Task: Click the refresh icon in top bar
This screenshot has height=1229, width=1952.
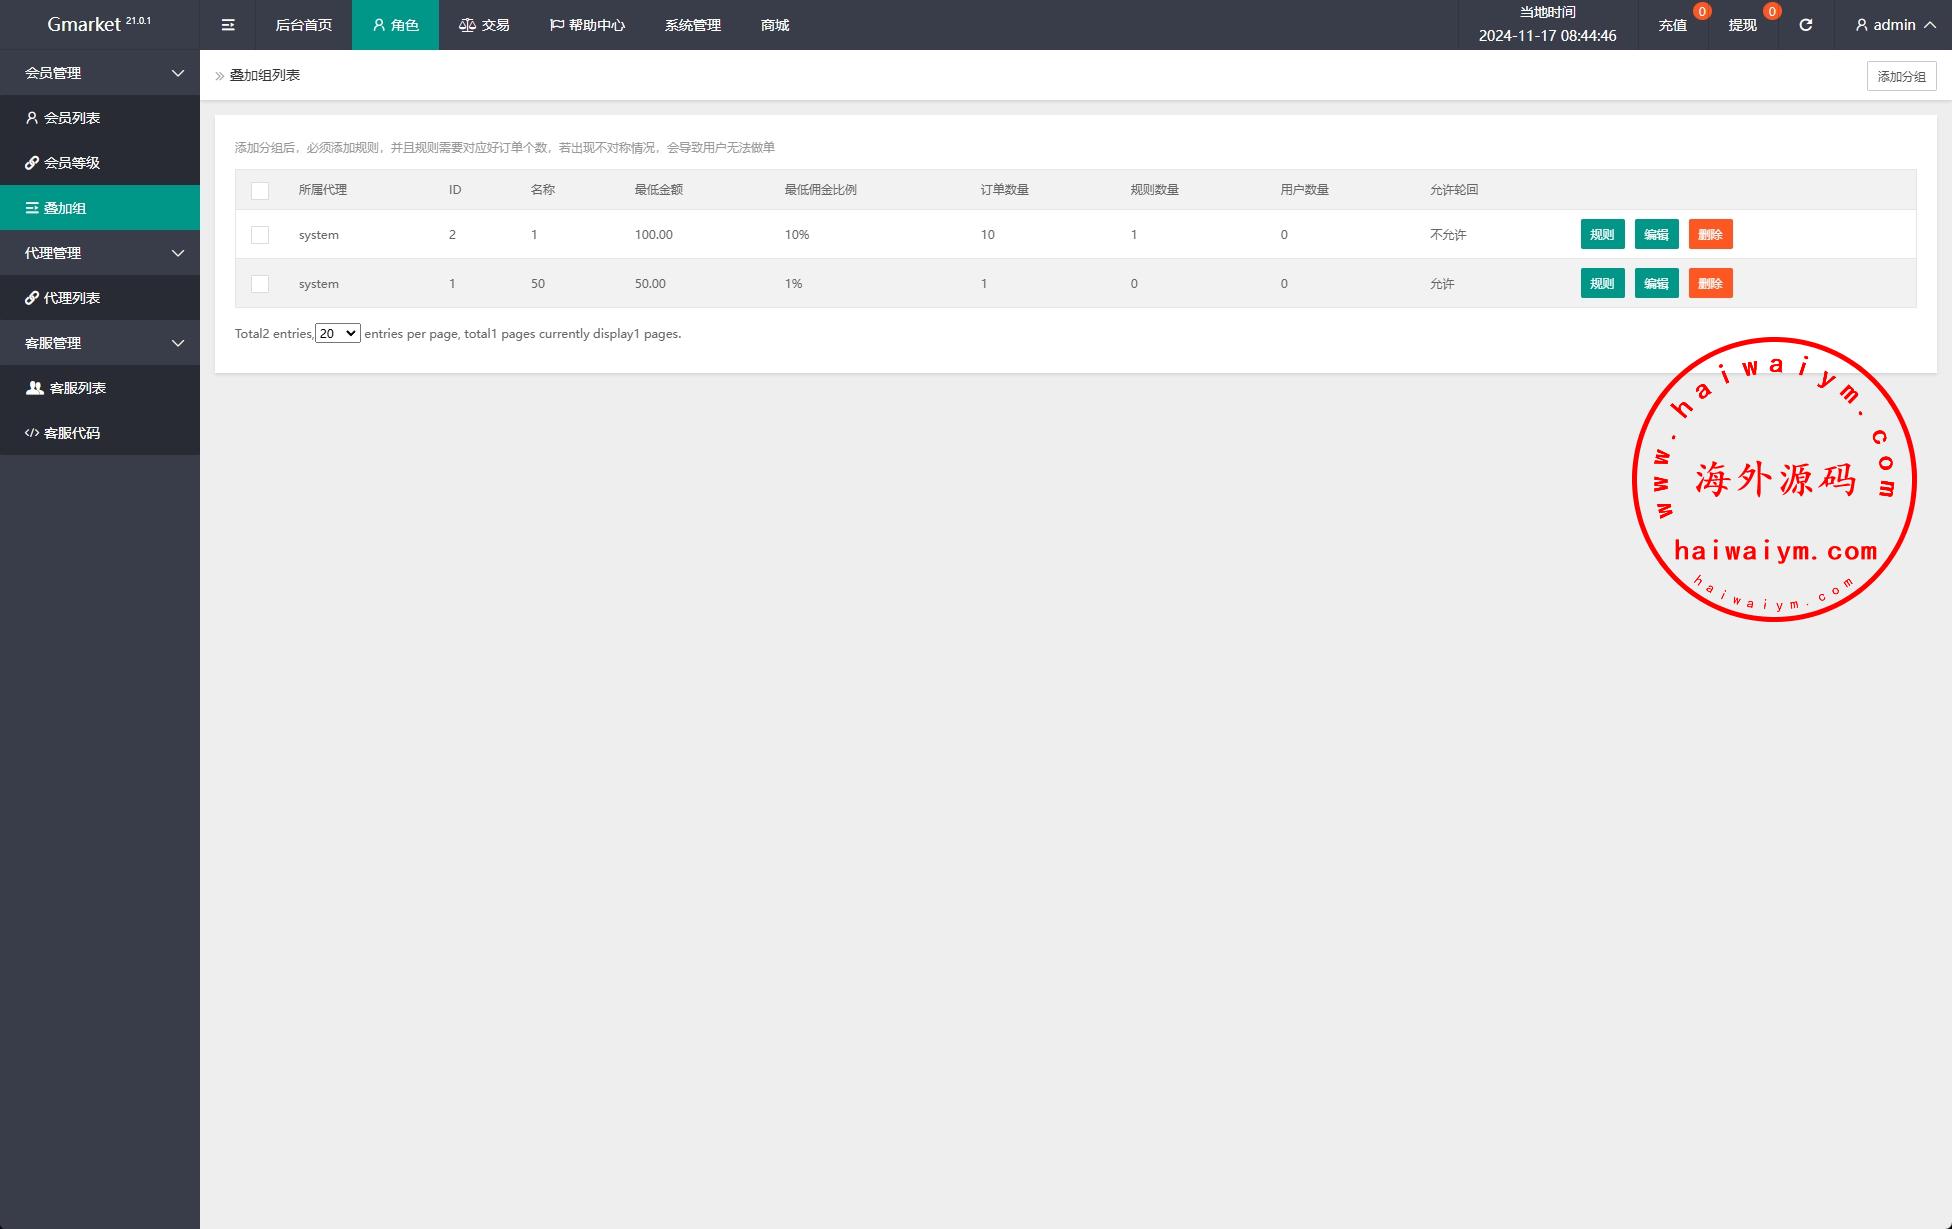Action: click(x=1805, y=25)
